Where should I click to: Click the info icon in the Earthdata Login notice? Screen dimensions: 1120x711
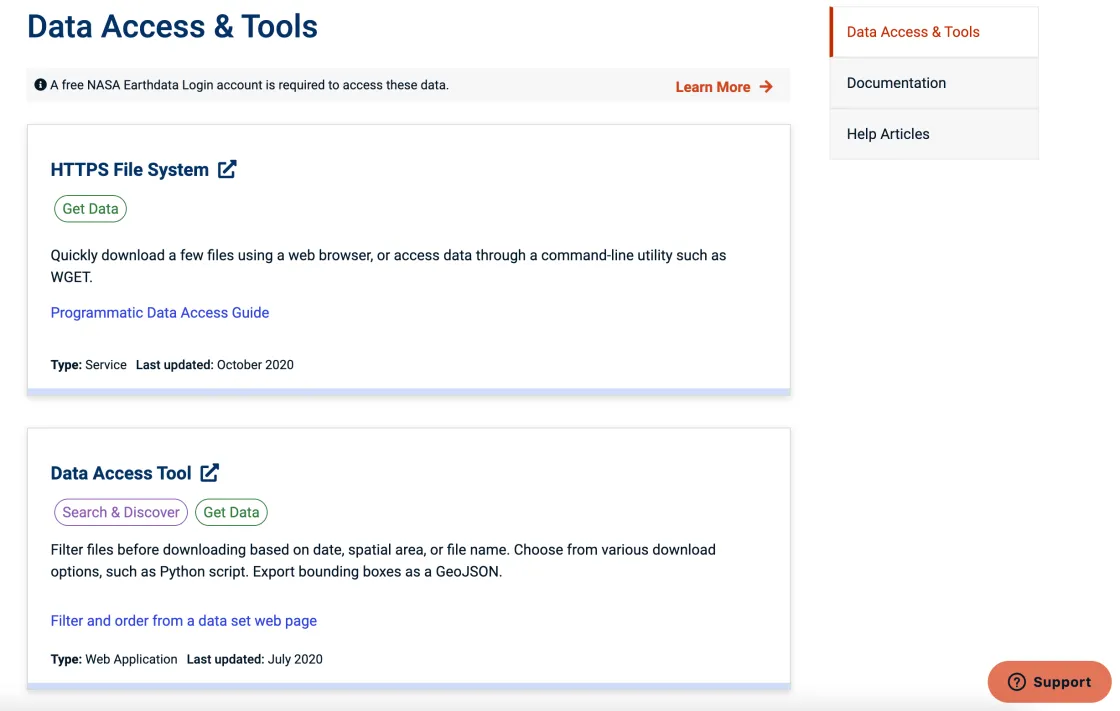pos(39,85)
